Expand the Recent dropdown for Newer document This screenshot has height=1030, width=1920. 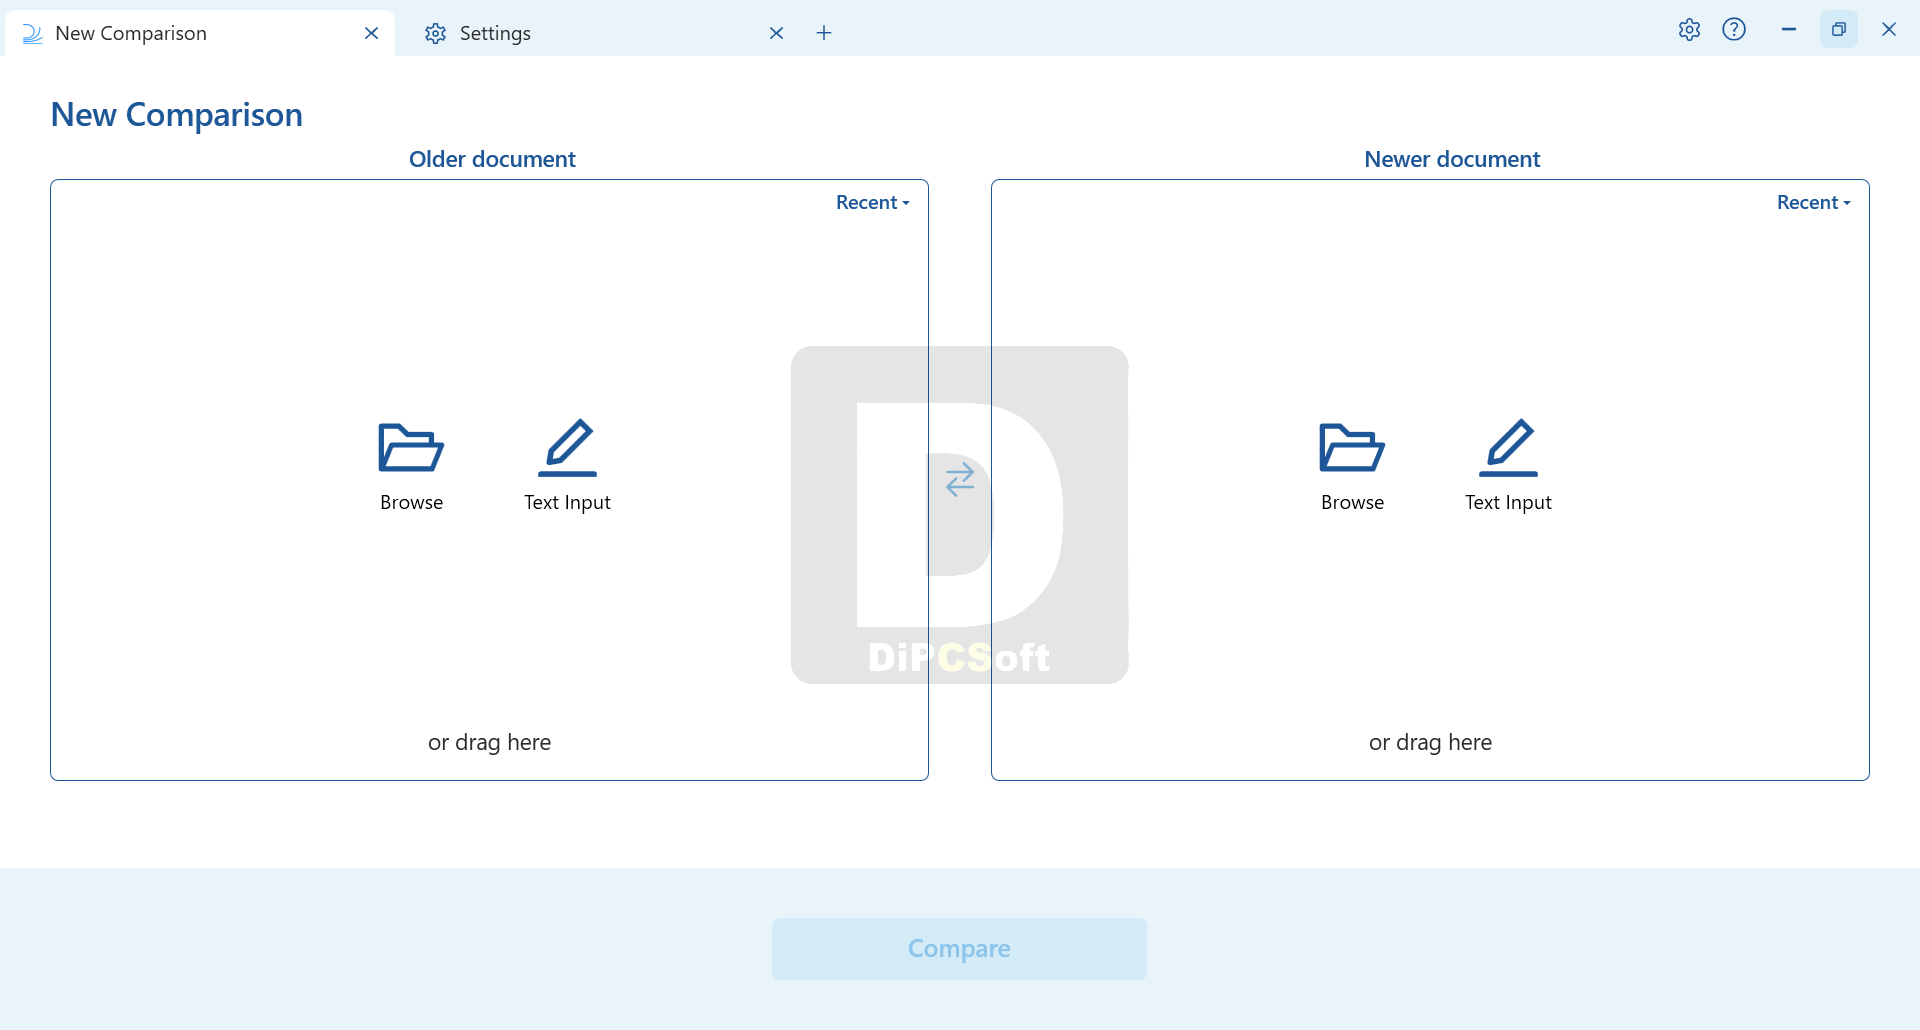(x=1814, y=202)
